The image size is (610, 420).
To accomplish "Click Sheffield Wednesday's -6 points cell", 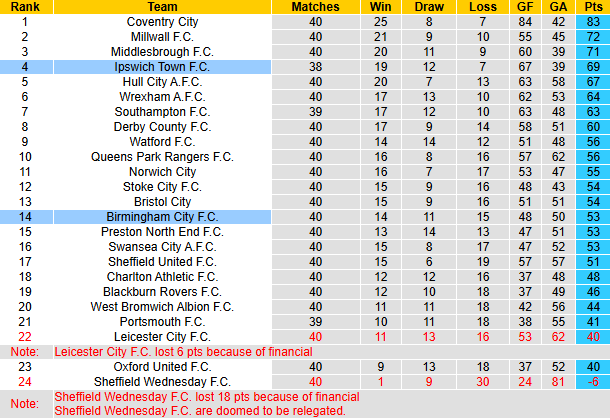I will click(593, 382).
